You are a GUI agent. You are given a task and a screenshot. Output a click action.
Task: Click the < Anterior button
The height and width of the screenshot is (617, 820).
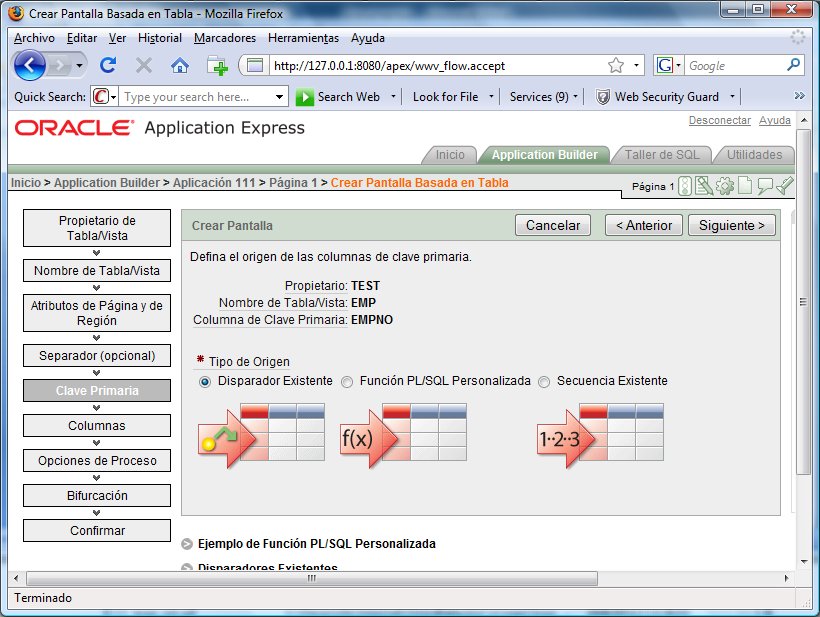coord(644,225)
